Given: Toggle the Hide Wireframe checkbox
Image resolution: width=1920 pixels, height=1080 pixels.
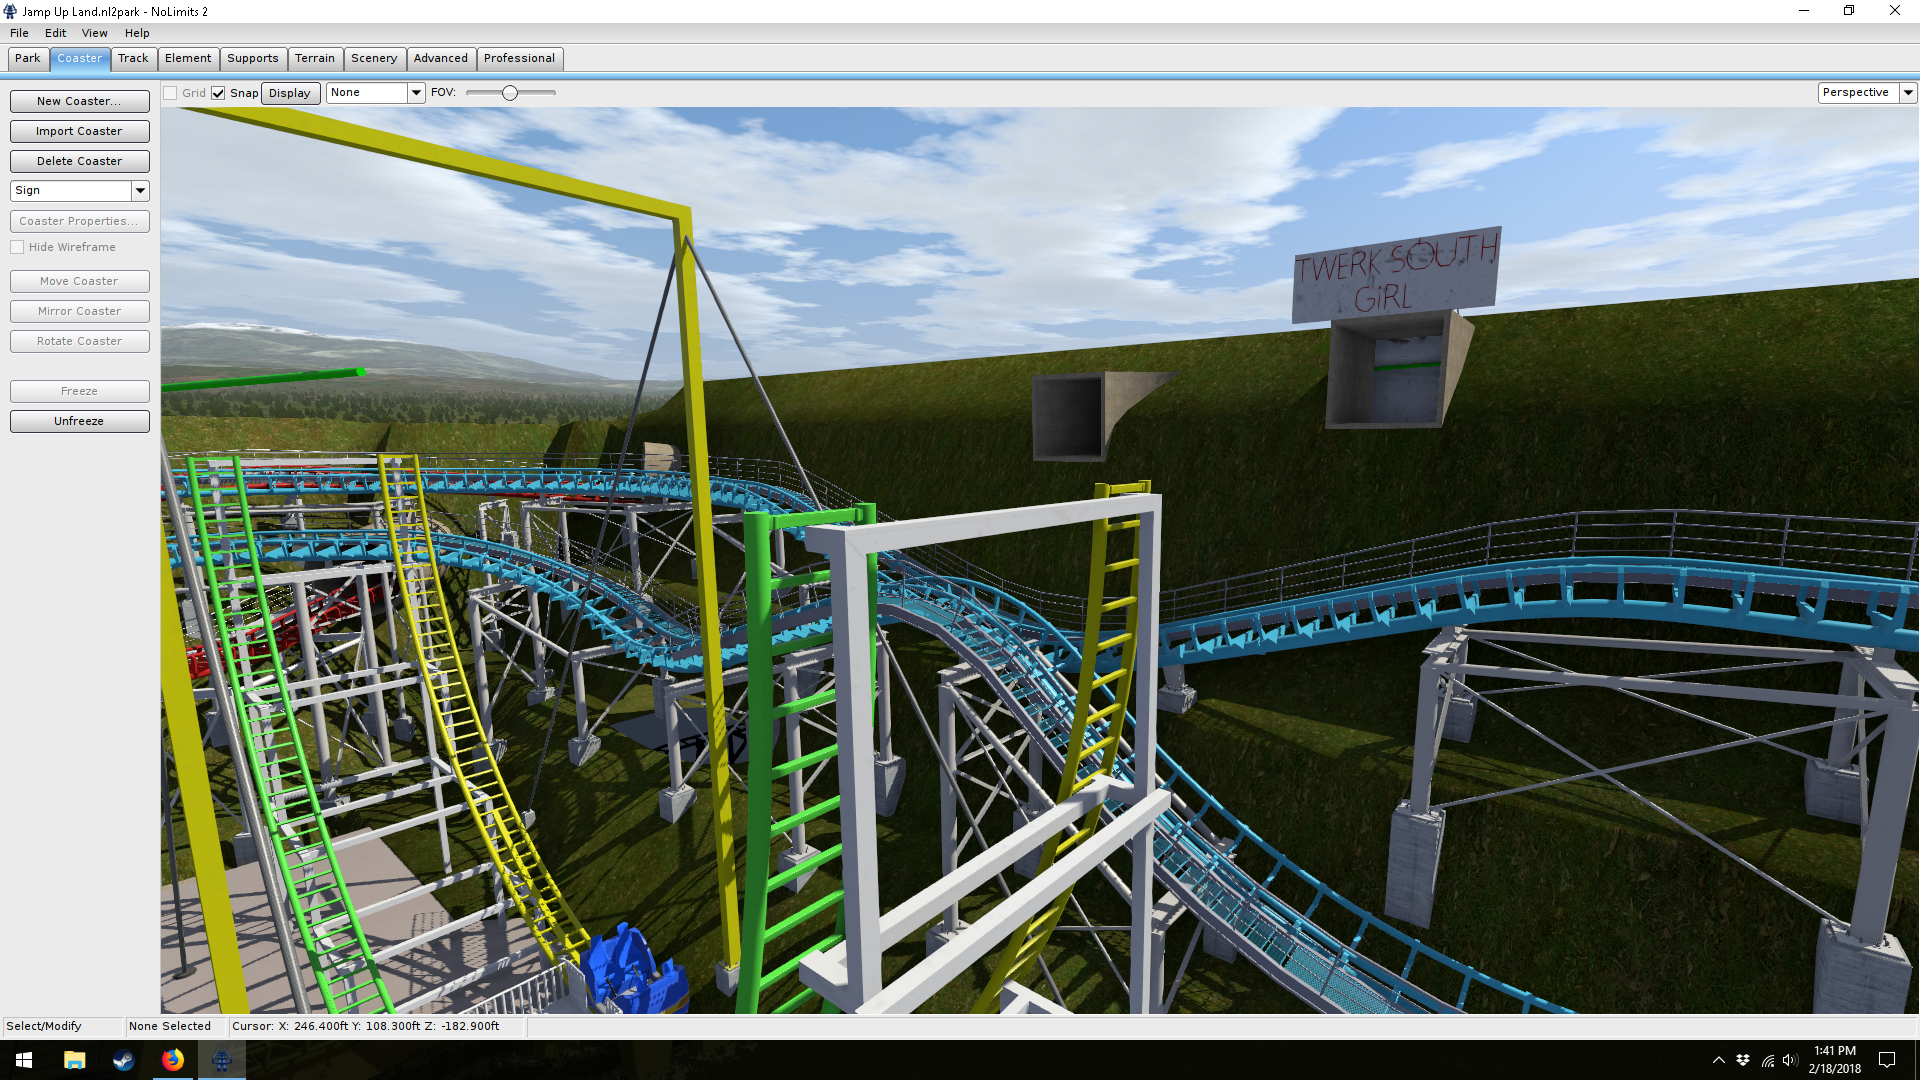Looking at the screenshot, I should click(17, 247).
